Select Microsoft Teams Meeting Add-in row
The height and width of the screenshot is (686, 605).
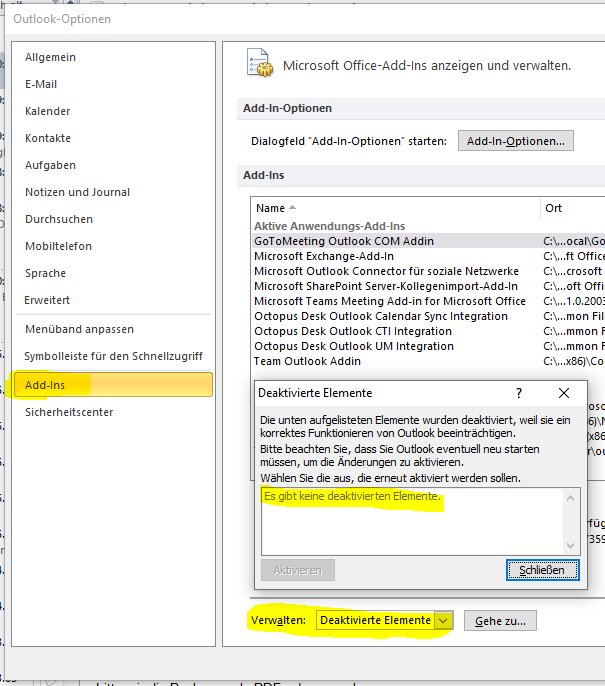click(x=429, y=301)
